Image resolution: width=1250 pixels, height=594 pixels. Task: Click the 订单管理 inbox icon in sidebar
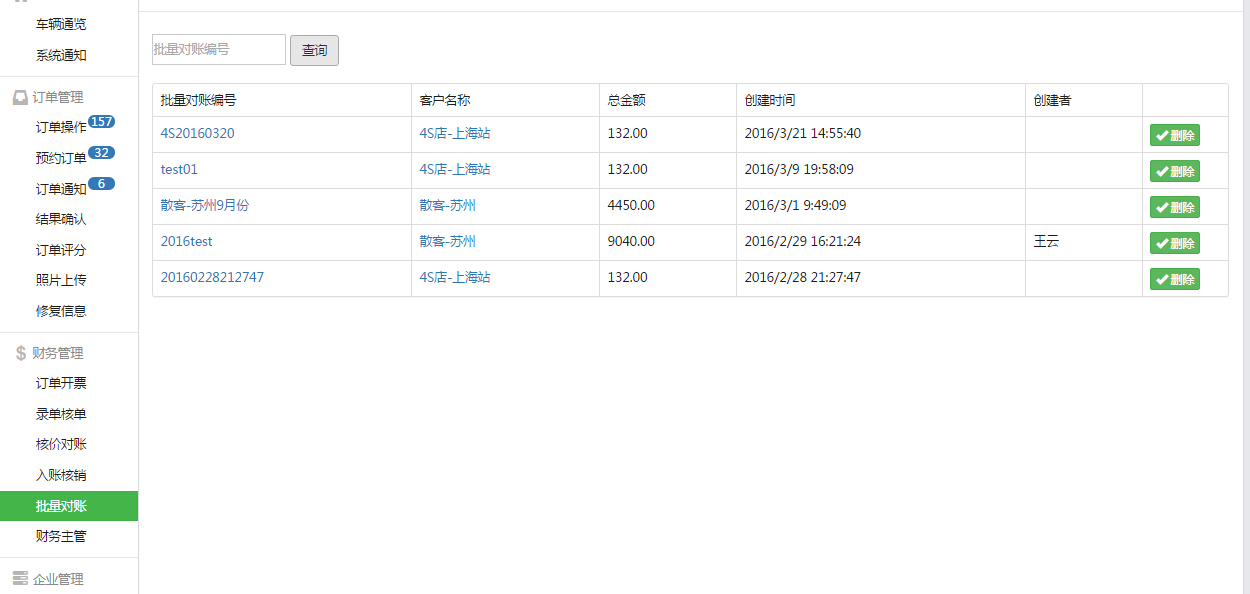click(x=20, y=97)
